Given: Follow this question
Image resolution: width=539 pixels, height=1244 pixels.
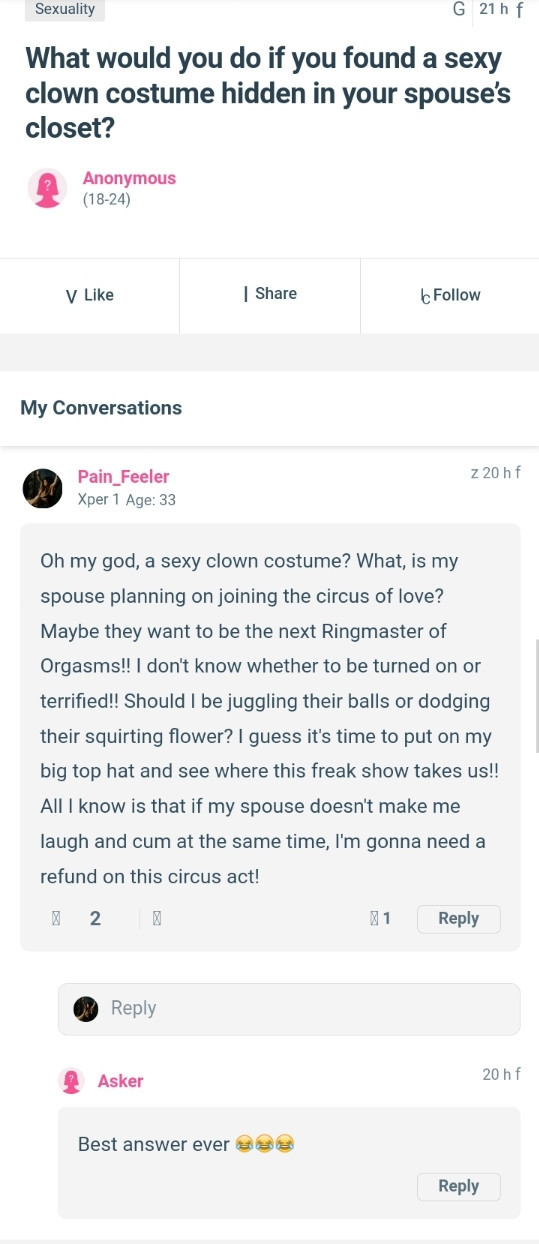Looking at the screenshot, I should 450,295.
